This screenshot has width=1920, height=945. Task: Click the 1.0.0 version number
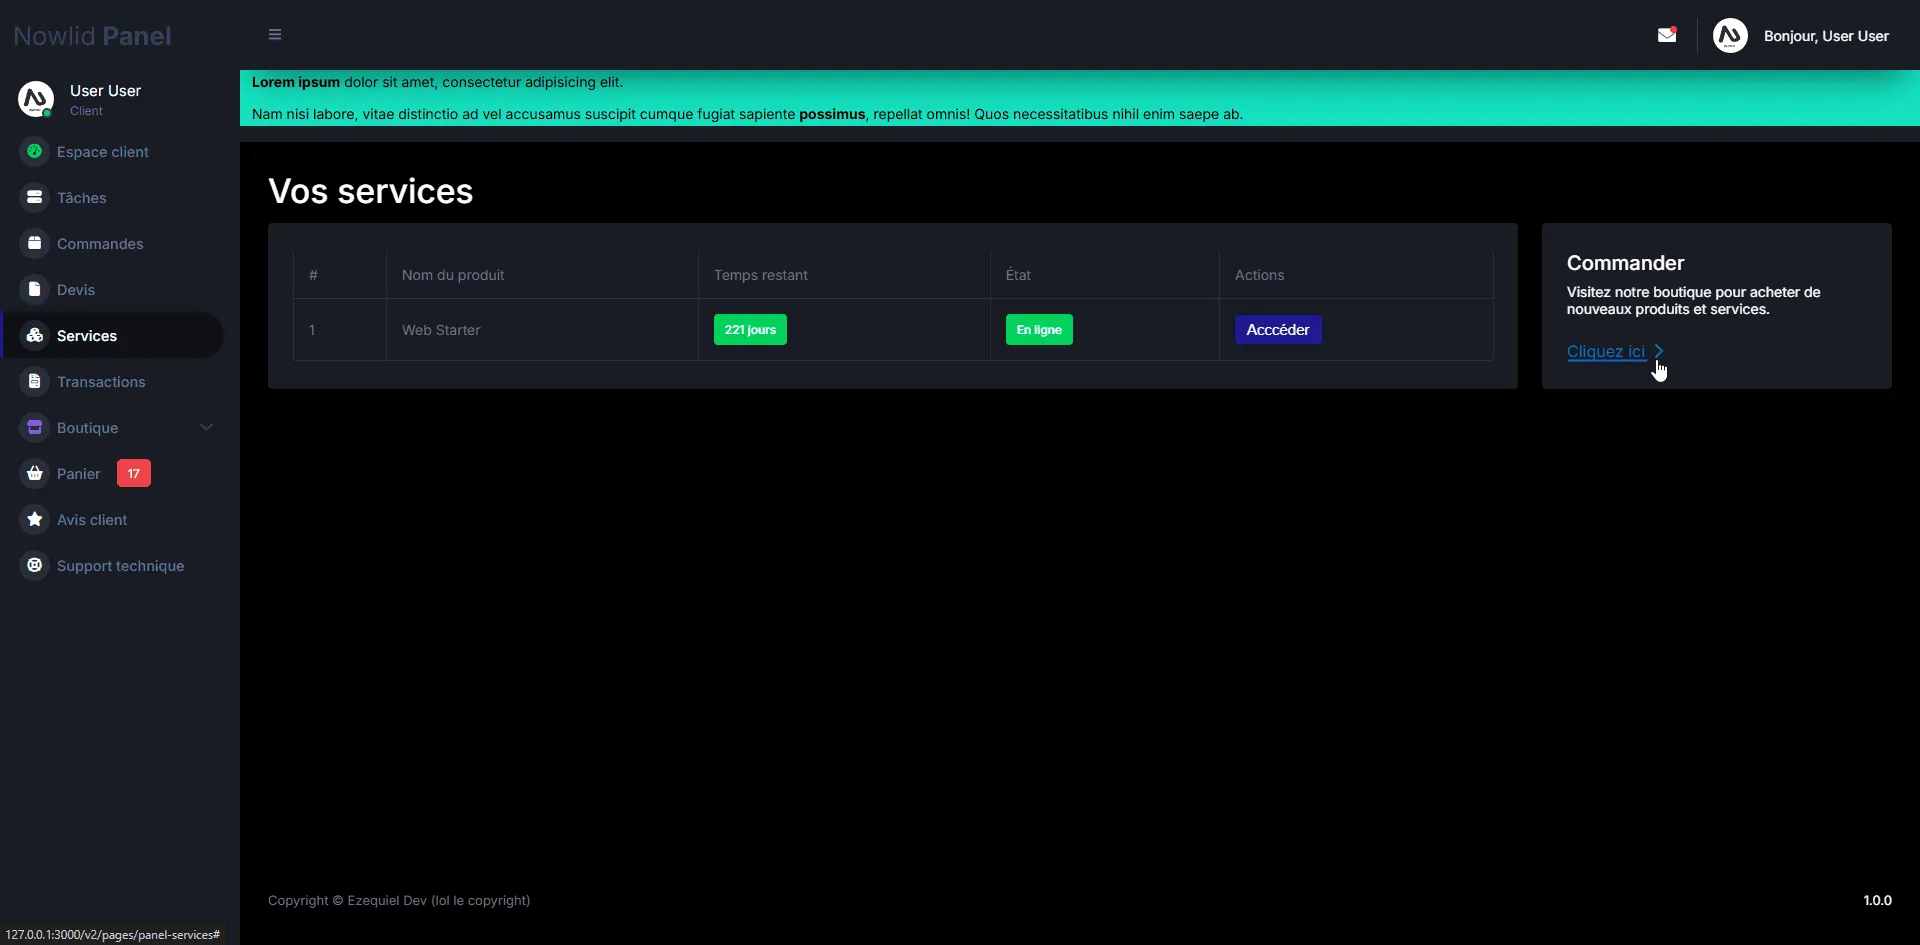click(x=1877, y=900)
